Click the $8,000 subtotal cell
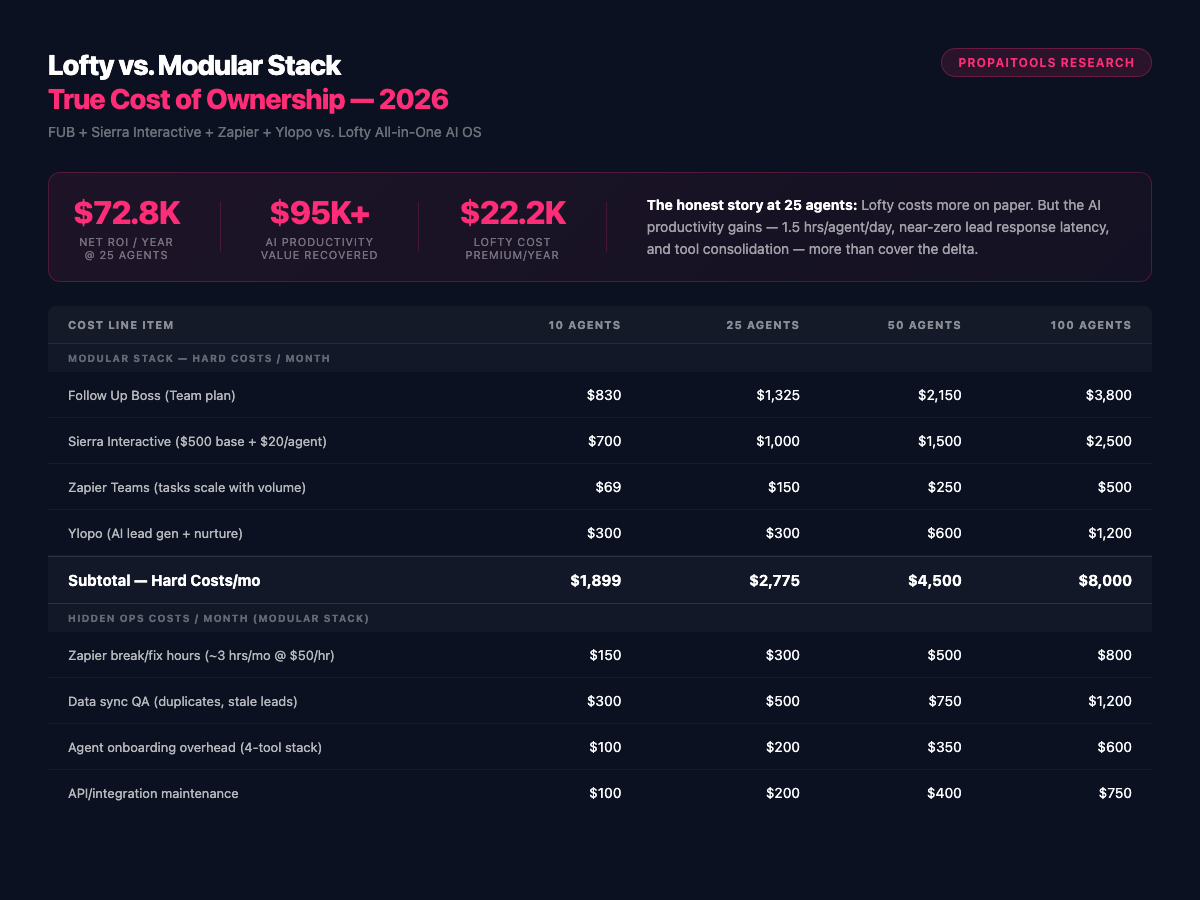Image resolution: width=1200 pixels, height=900 pixels. 1106,580
